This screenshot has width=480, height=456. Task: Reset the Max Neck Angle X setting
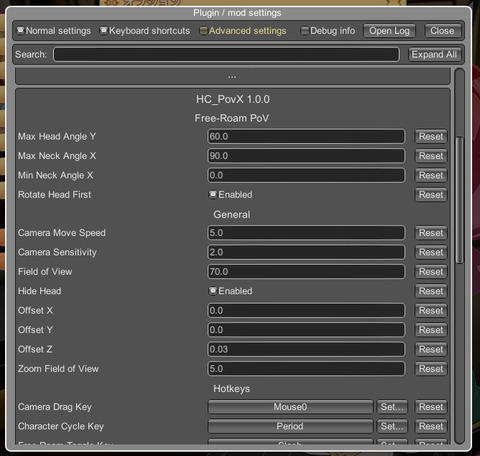coord(431,156)
